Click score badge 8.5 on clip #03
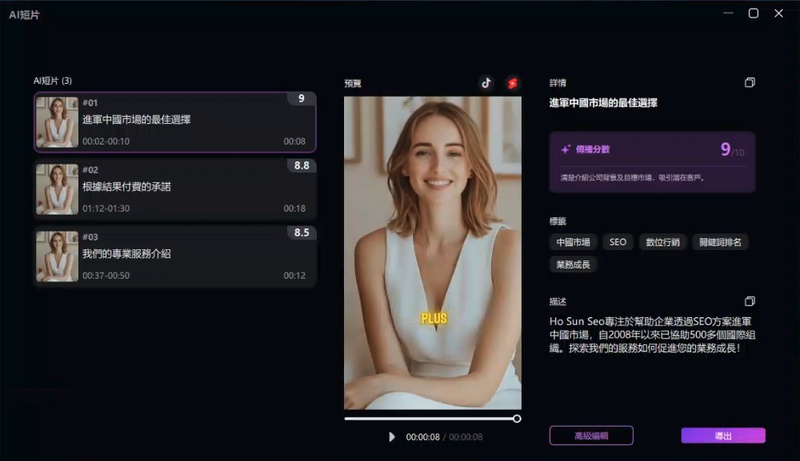The height and width of the screenshot is (461, 800). point(302,233)
